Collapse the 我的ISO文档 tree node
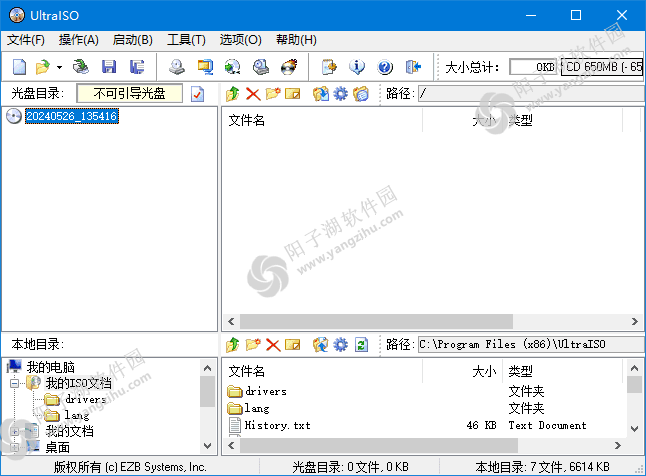This screenshot has height=476, width=646. point(14,383)
